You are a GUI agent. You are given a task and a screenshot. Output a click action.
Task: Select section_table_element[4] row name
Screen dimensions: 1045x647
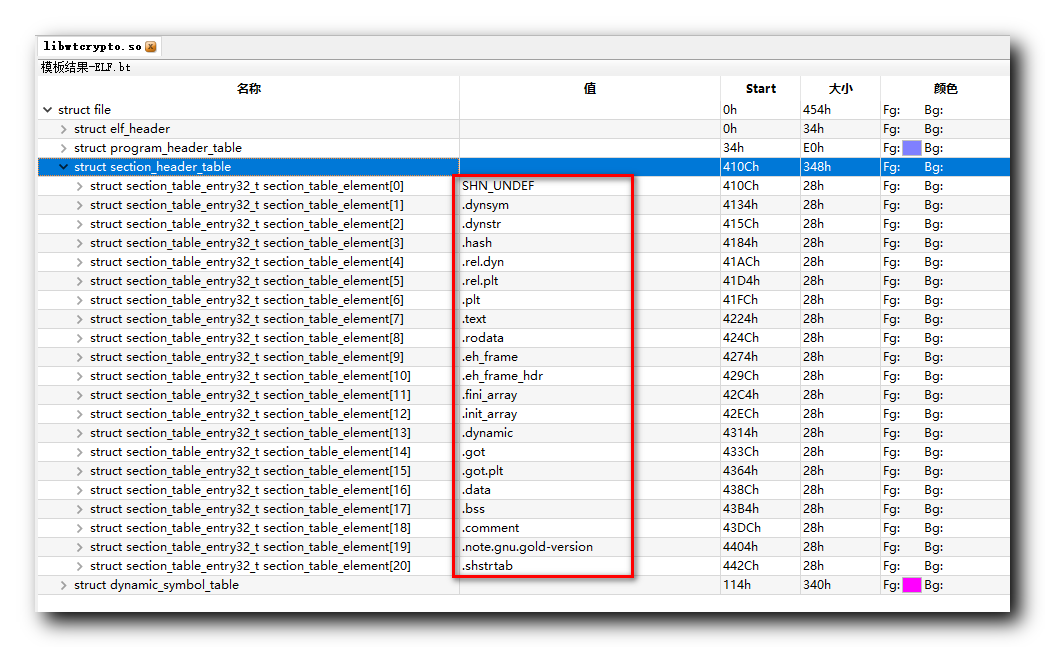click(x=247, y=262)
